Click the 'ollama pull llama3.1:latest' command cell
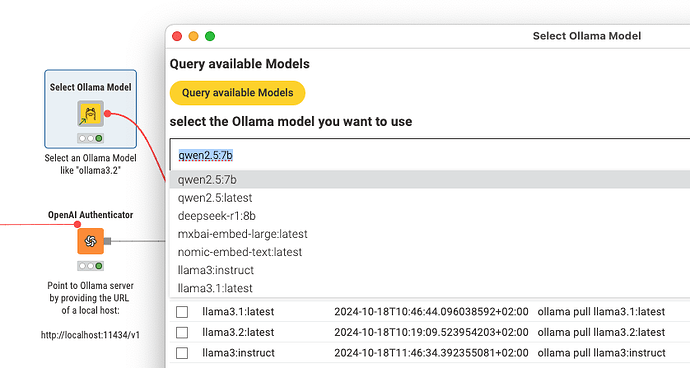Screen dimensions: 690x368 601,312
